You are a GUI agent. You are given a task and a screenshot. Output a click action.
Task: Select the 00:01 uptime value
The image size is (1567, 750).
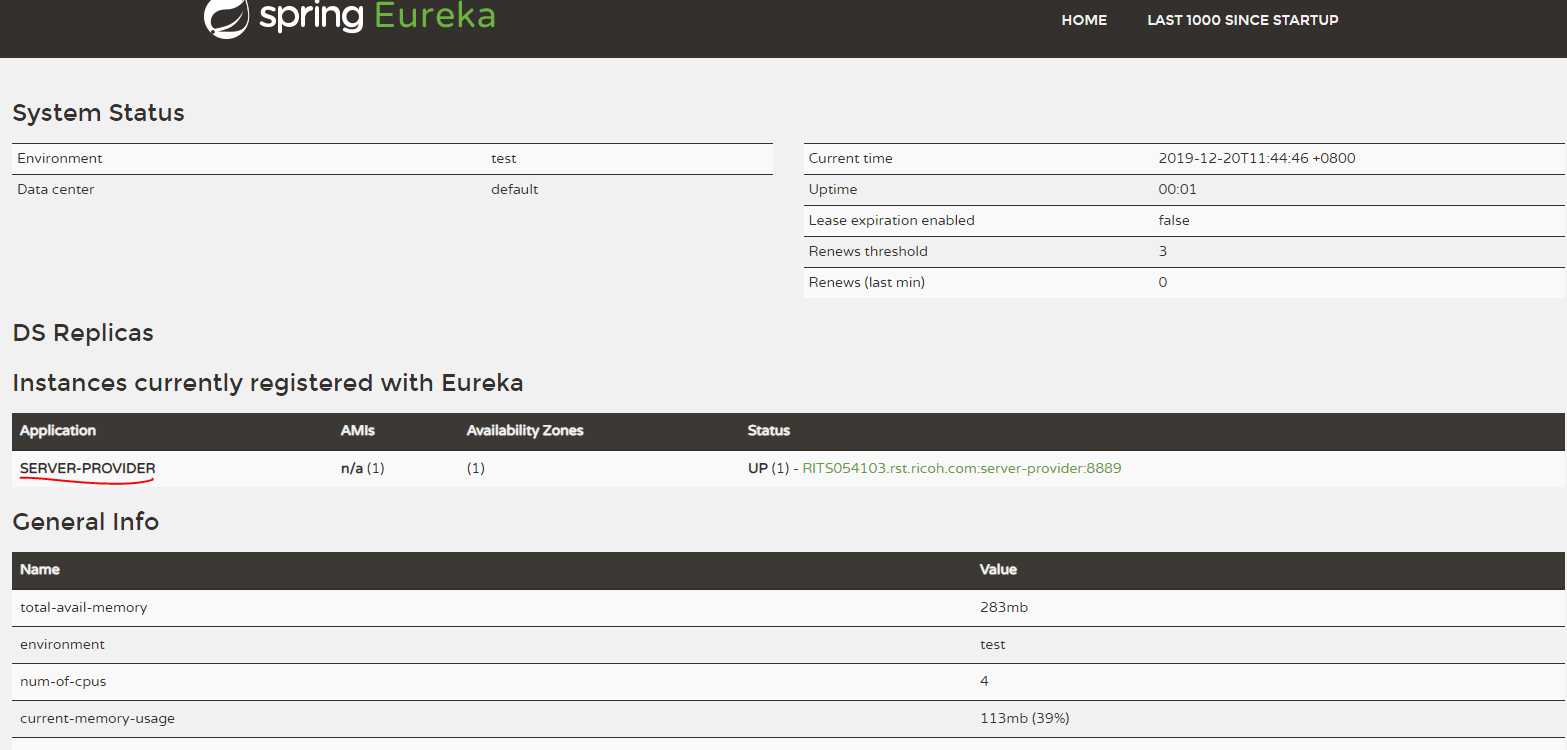click(1177, 189)
